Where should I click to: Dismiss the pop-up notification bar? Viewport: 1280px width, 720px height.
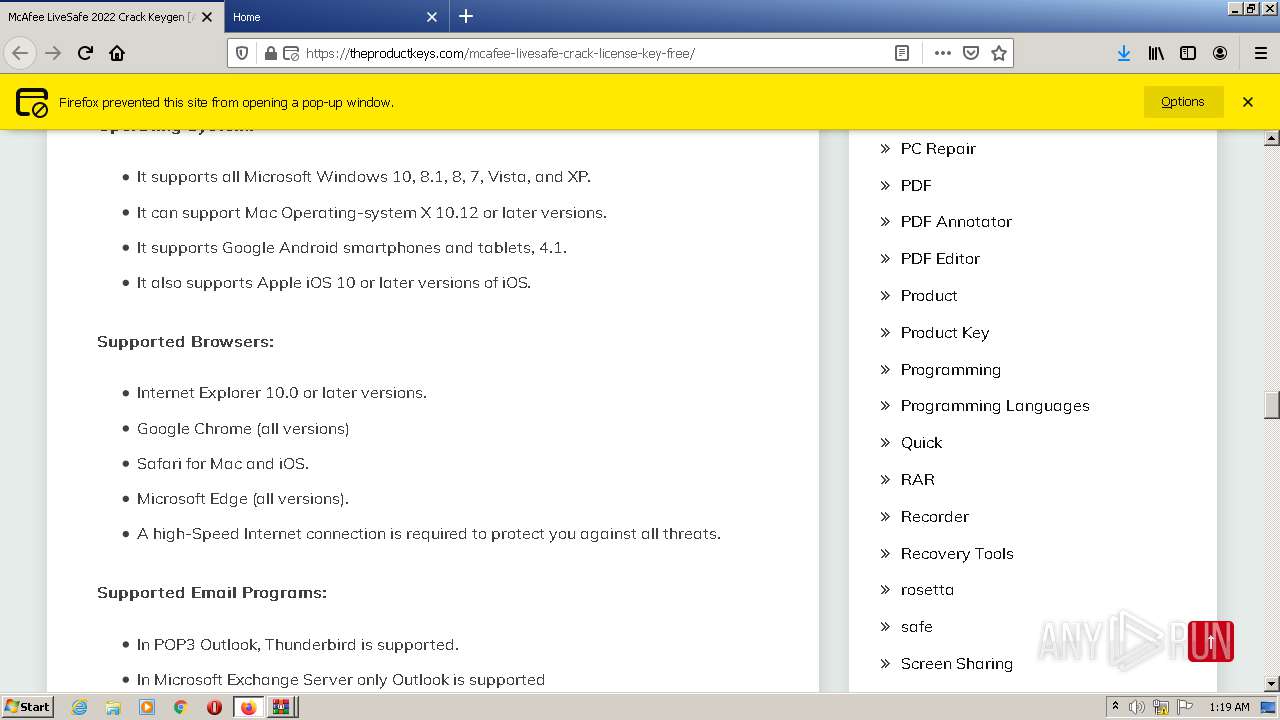[1248, 102]
